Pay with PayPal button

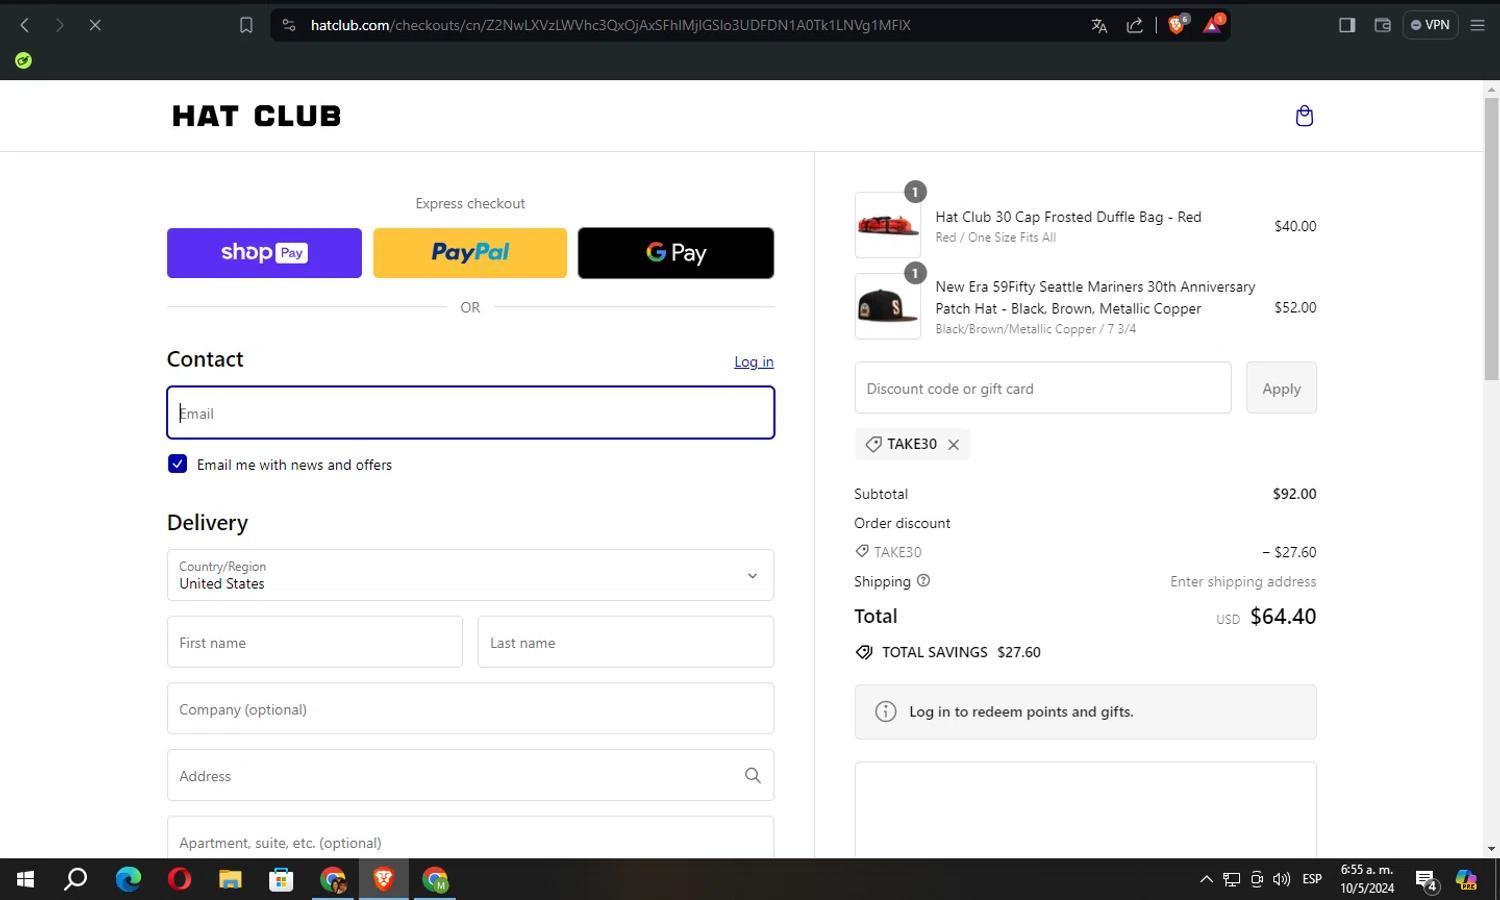tap(470, 253)
